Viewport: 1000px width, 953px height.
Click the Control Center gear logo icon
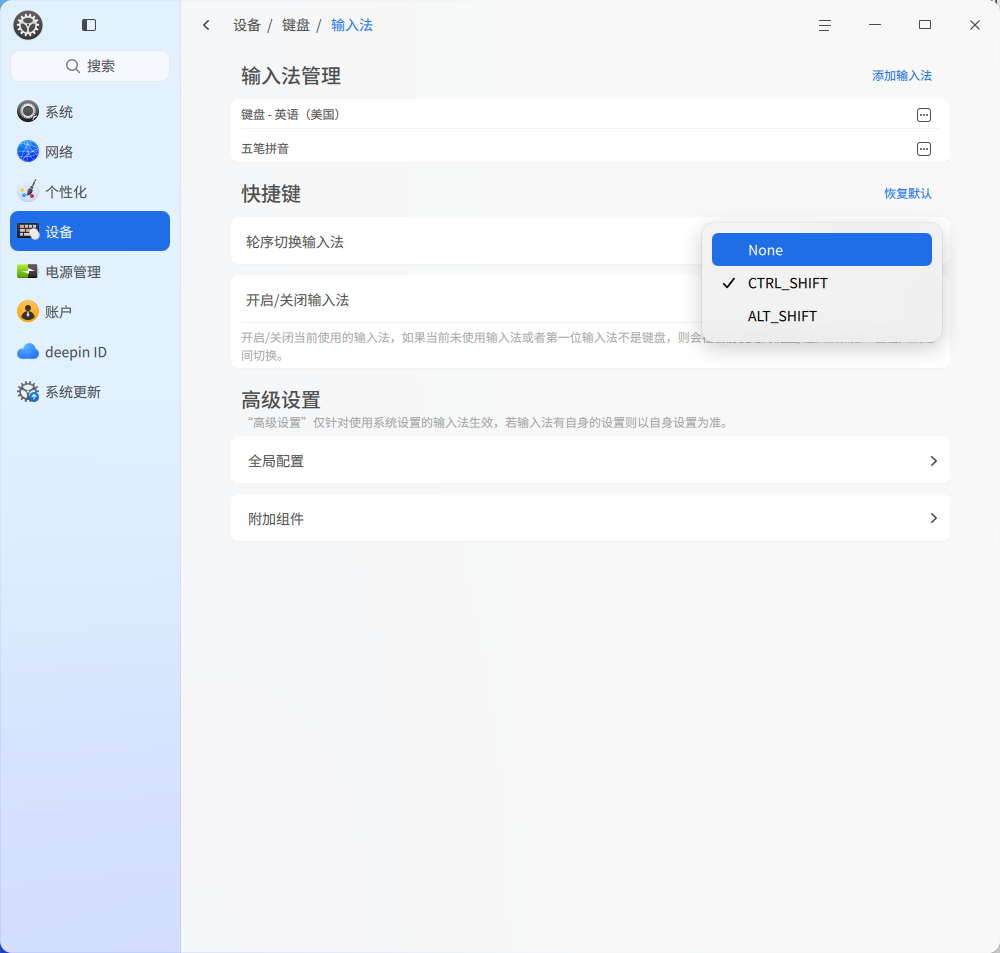coord(27,26)
